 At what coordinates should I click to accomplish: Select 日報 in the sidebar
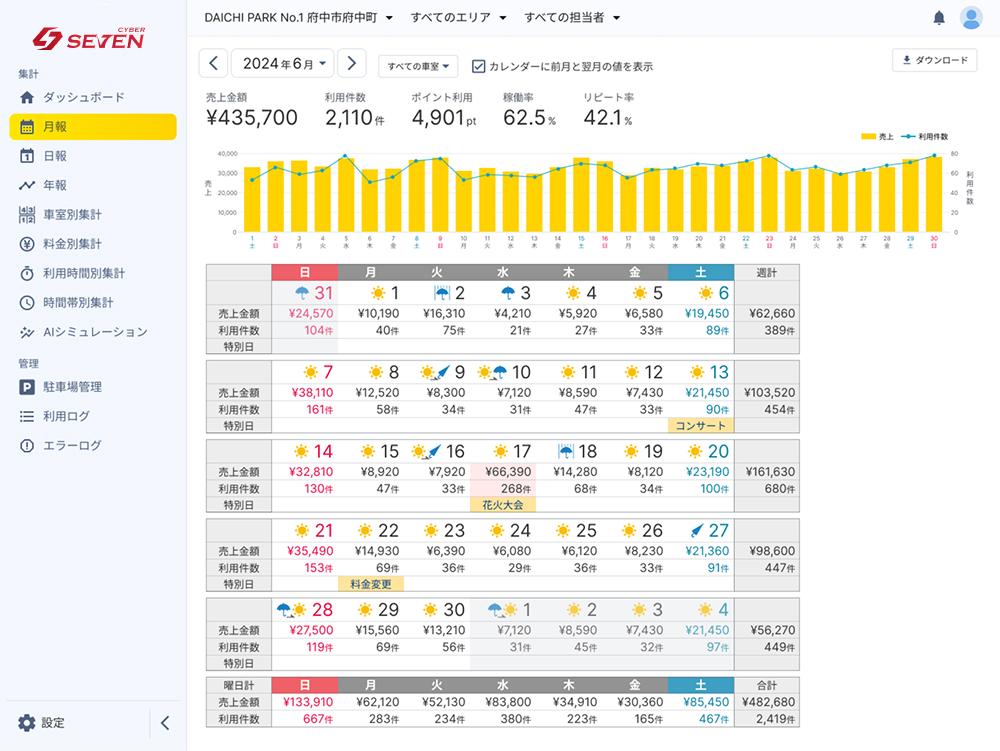[55, 156]
